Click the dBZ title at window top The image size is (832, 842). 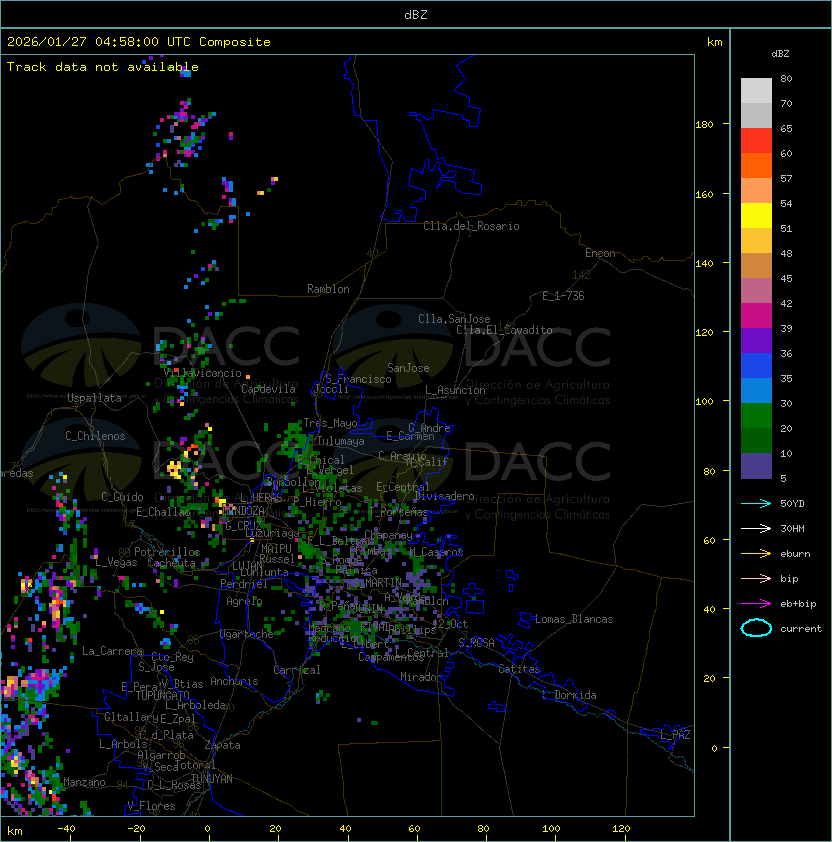pyautogui.click(x=415, y=14)
